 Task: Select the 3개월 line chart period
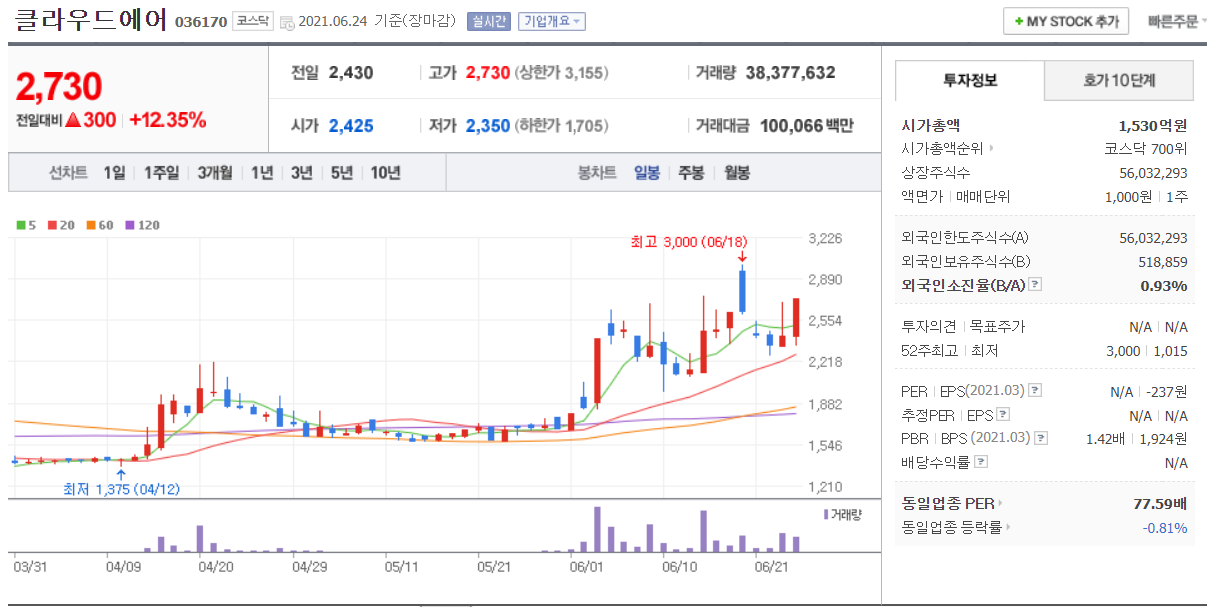[x=214, y=172]
